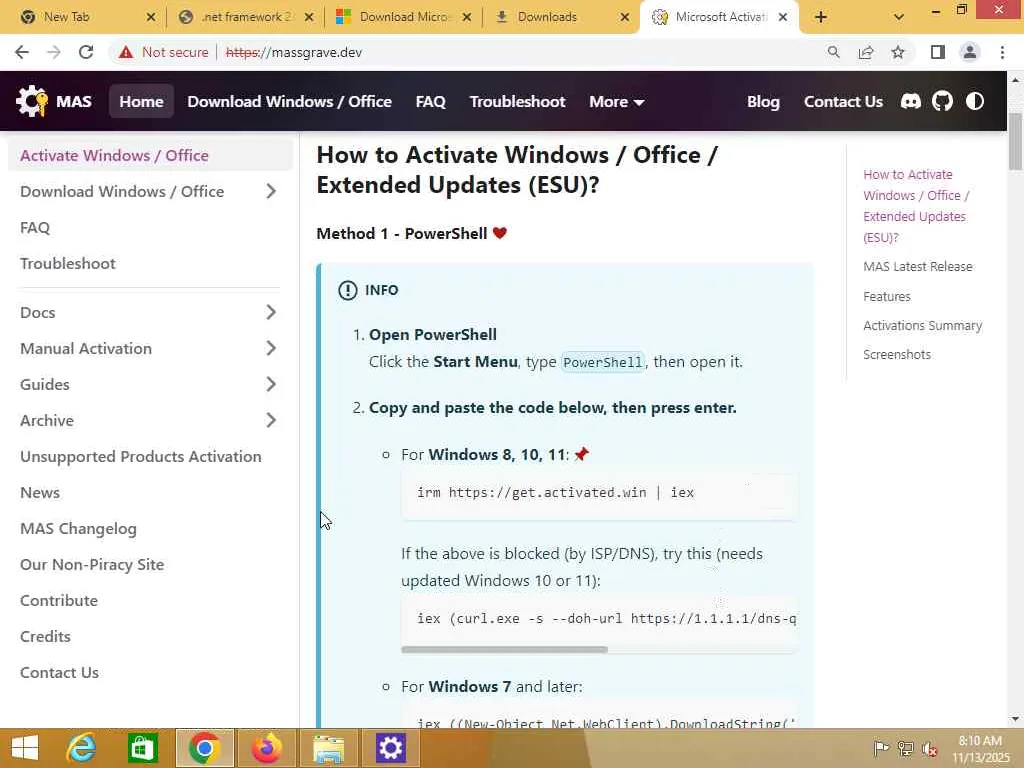Switch to Download Microsoft tab

(404, 17)
